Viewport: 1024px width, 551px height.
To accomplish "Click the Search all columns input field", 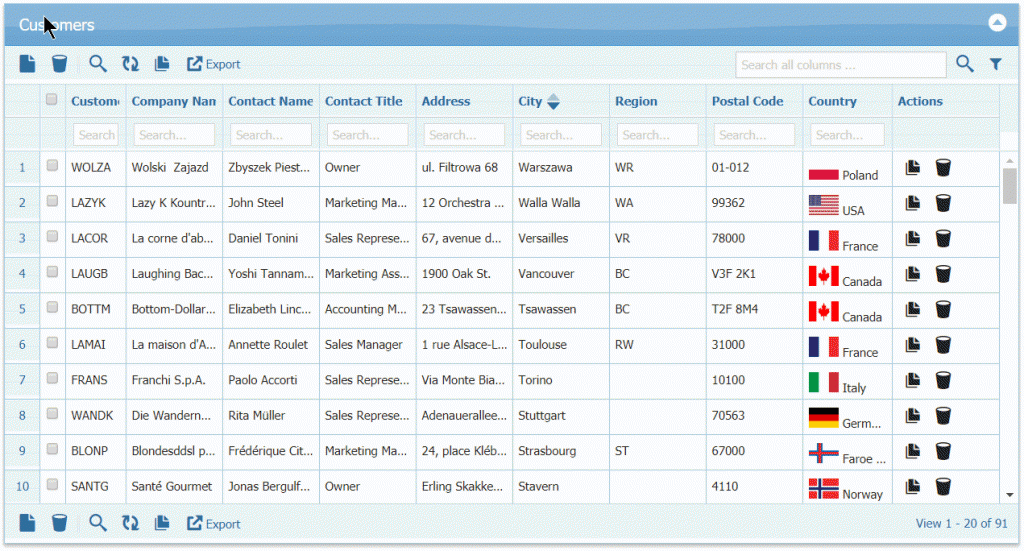I will 840,65.
